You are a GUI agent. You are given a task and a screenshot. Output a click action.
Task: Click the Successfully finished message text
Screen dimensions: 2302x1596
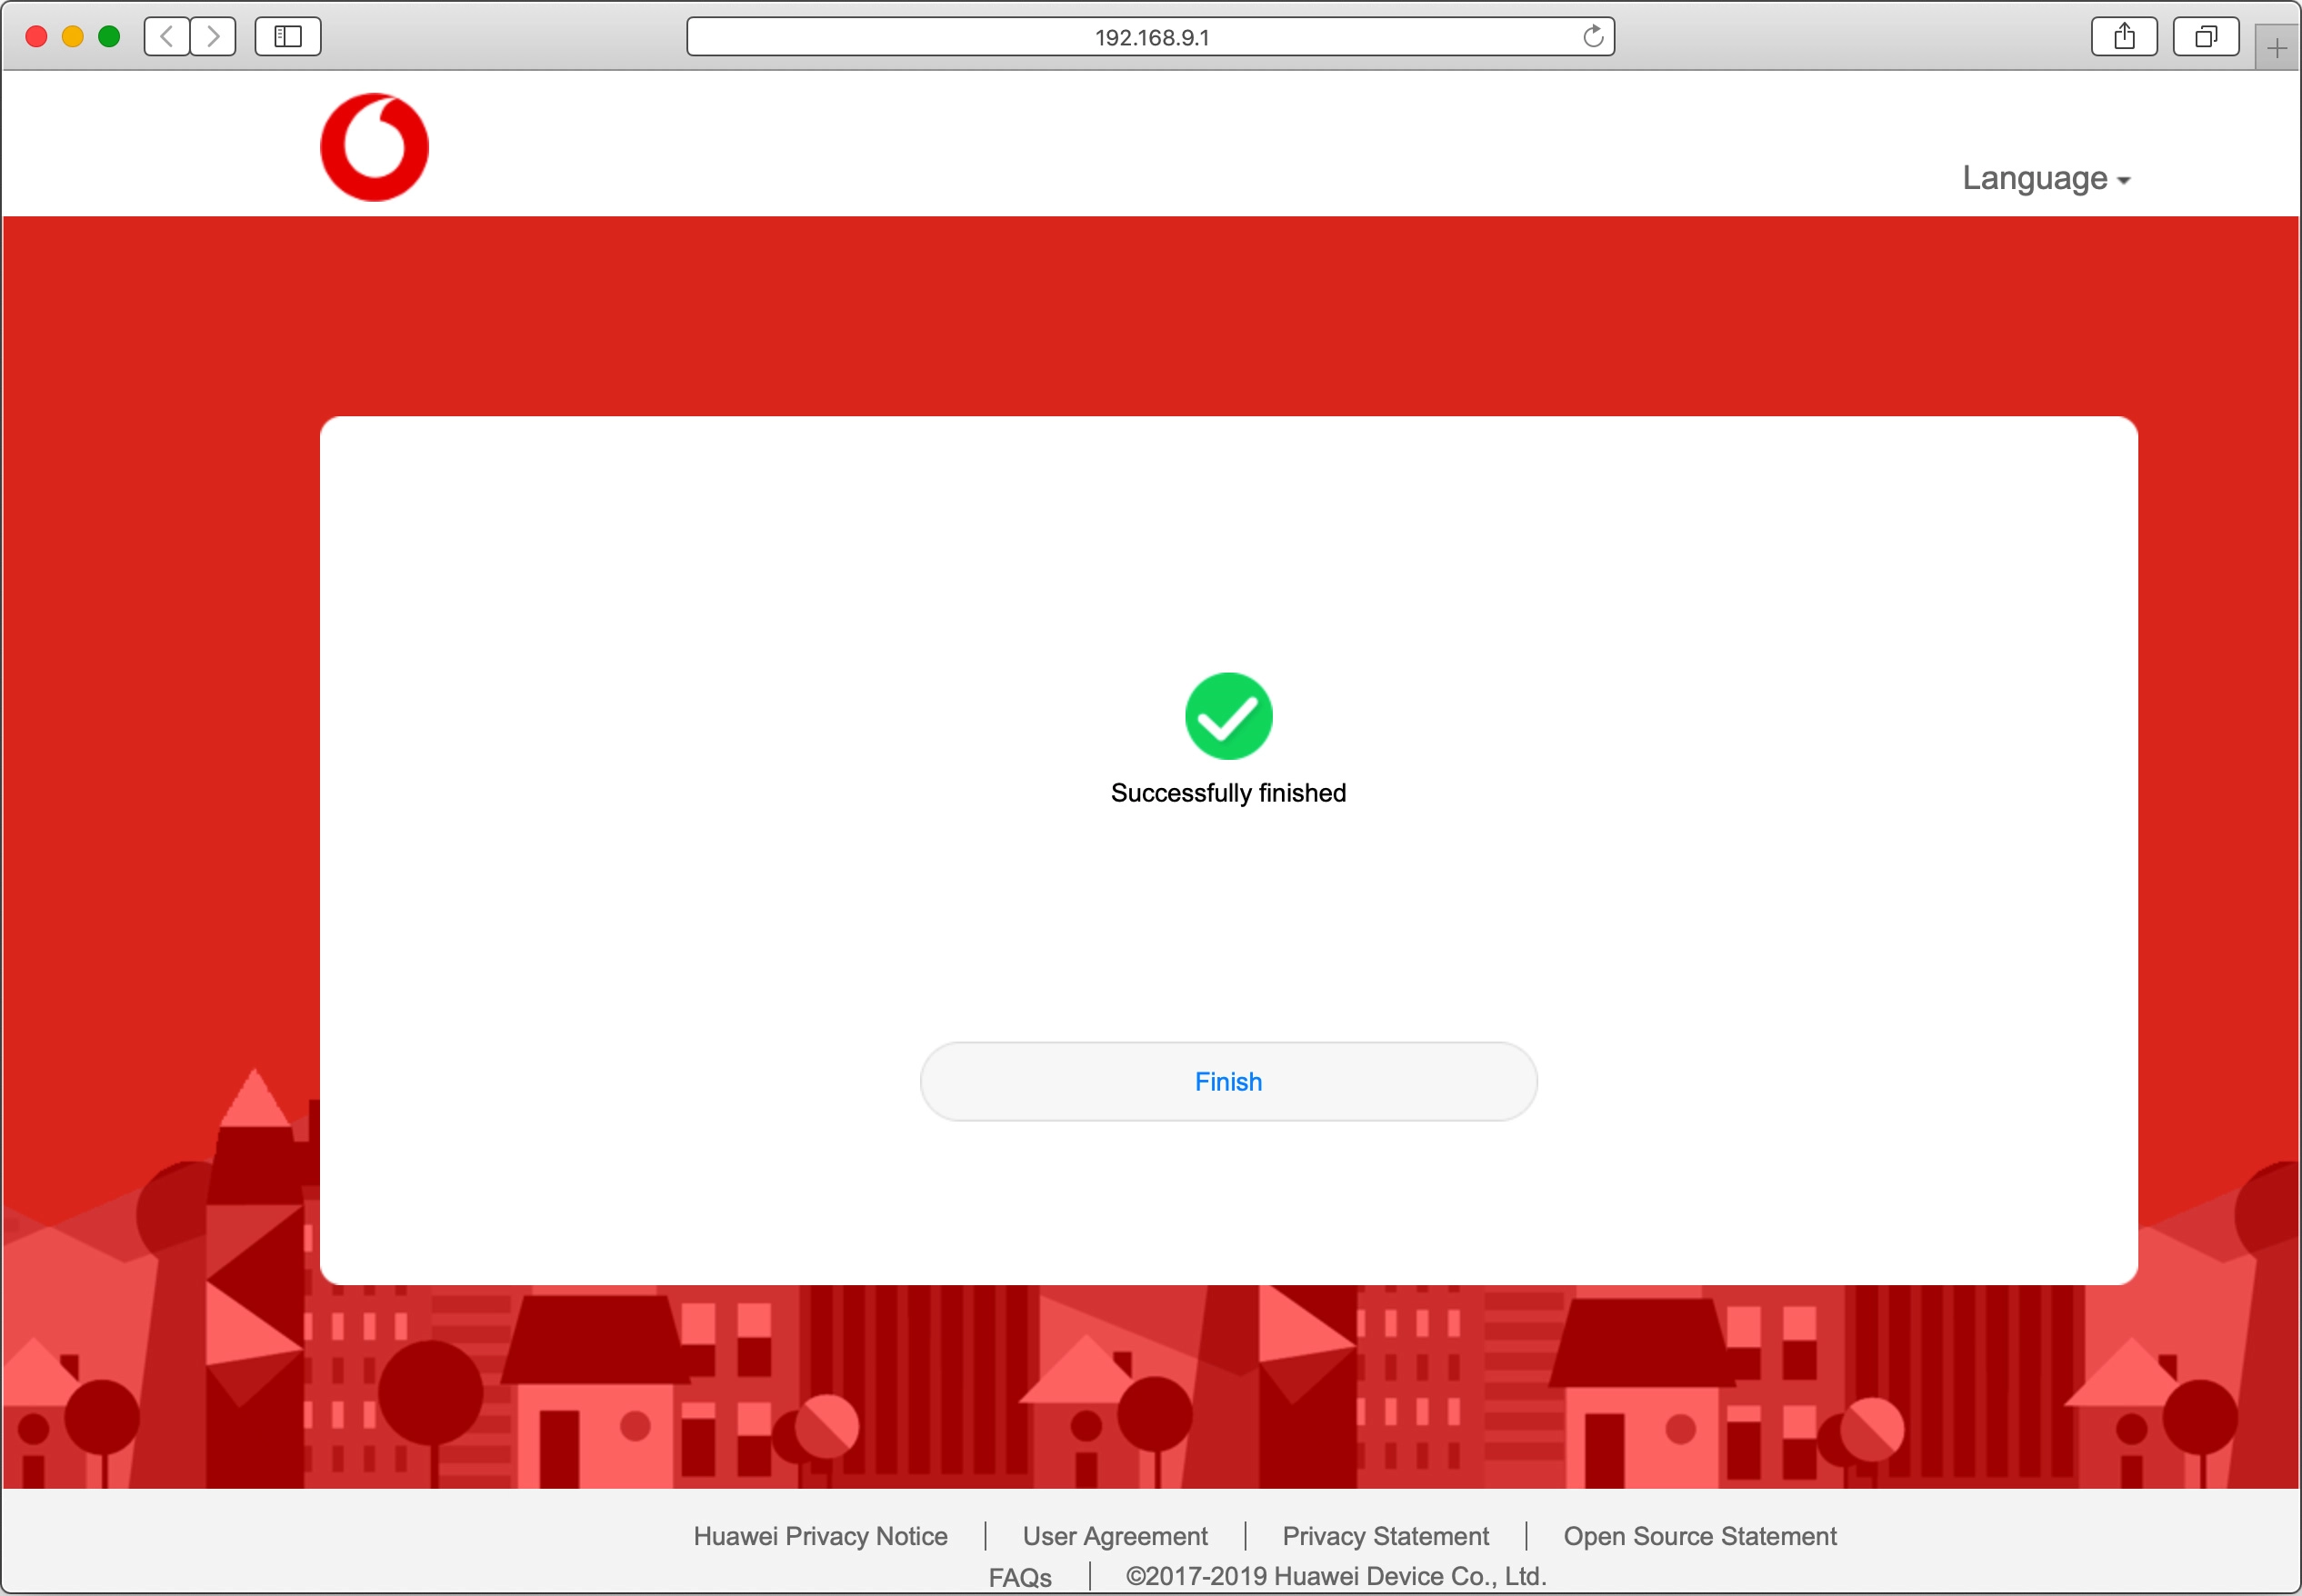pyautogui.click(x=1228, y=793)
